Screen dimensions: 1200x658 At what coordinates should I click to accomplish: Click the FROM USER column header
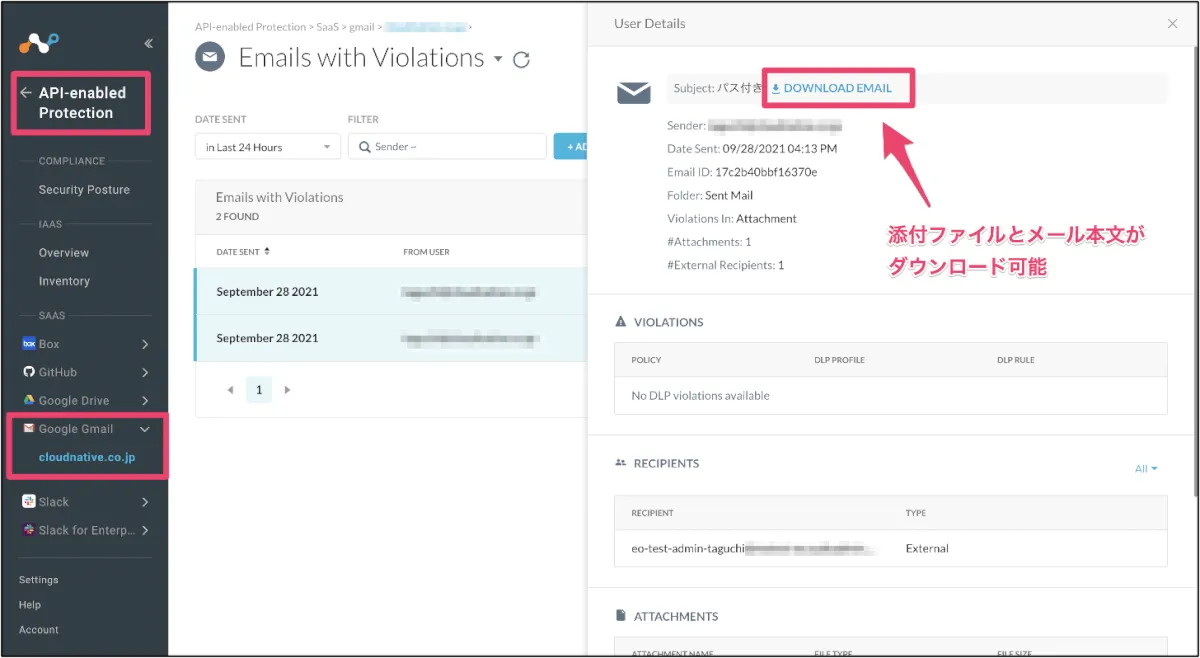pyautogui.click(x=426, y=252)
